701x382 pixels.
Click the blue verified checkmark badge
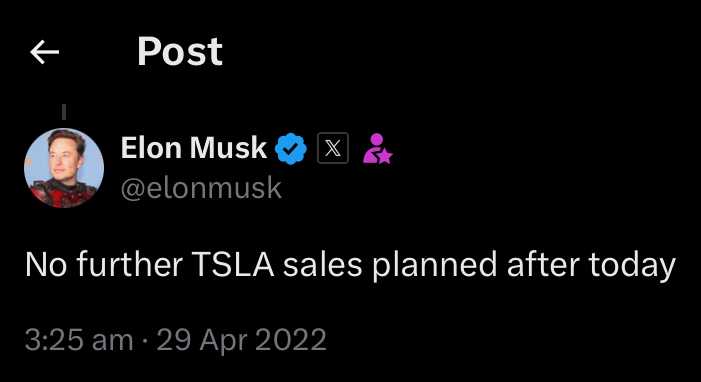pyautogui.click(x=291, y=149)
